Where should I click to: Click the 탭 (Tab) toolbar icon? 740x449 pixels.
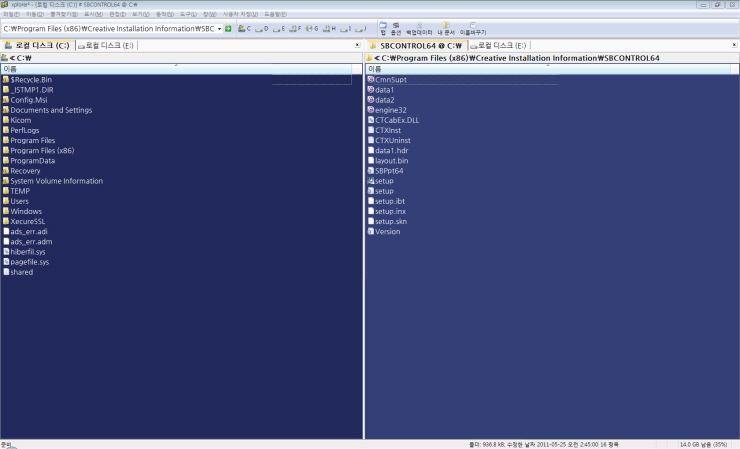383,28
